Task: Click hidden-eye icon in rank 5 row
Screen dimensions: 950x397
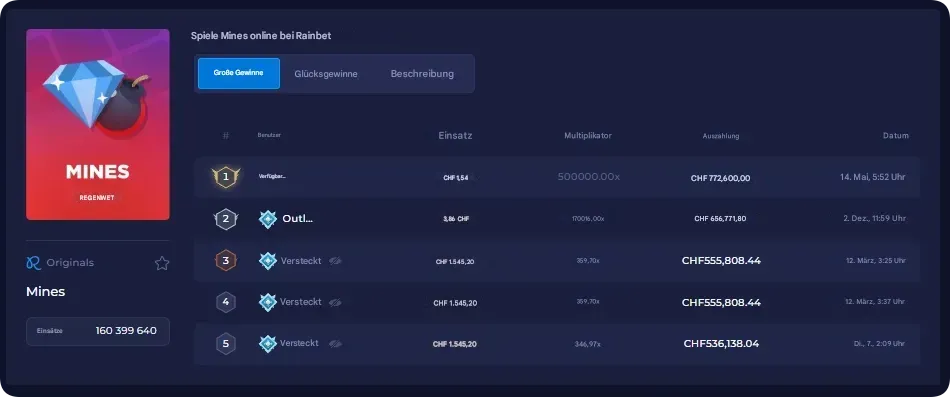Action: 335,344
